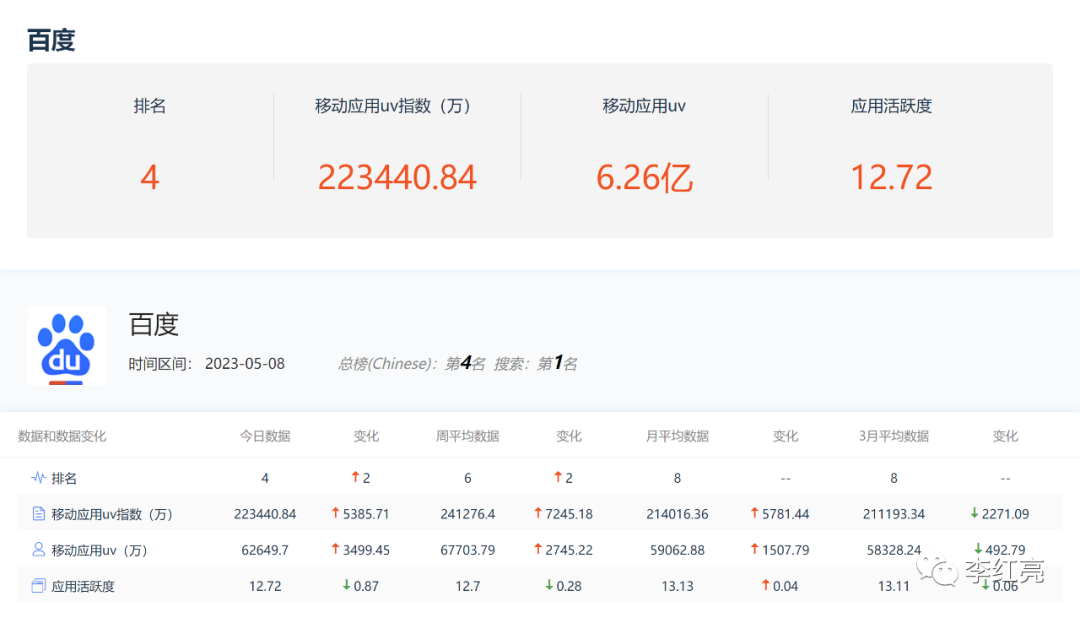This screenshot has height=618, width=1080.
Task: Select today's uv cell 62649.7
Action: [265, 550]
